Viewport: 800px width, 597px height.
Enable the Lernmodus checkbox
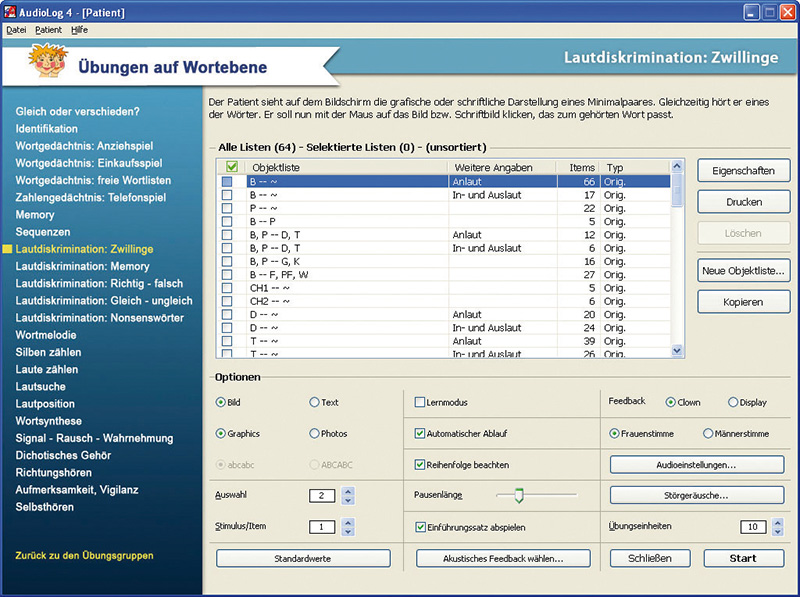[420, 403]
